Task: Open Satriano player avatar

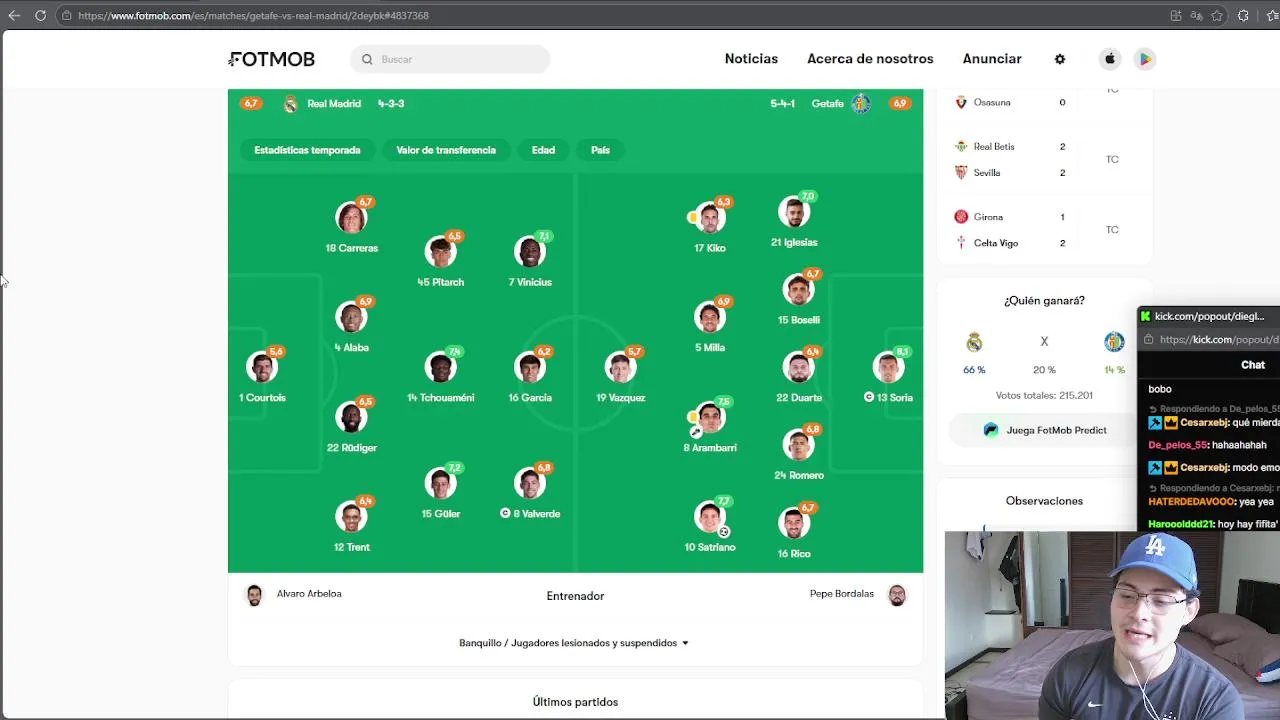Action: [x=710, y=517]
